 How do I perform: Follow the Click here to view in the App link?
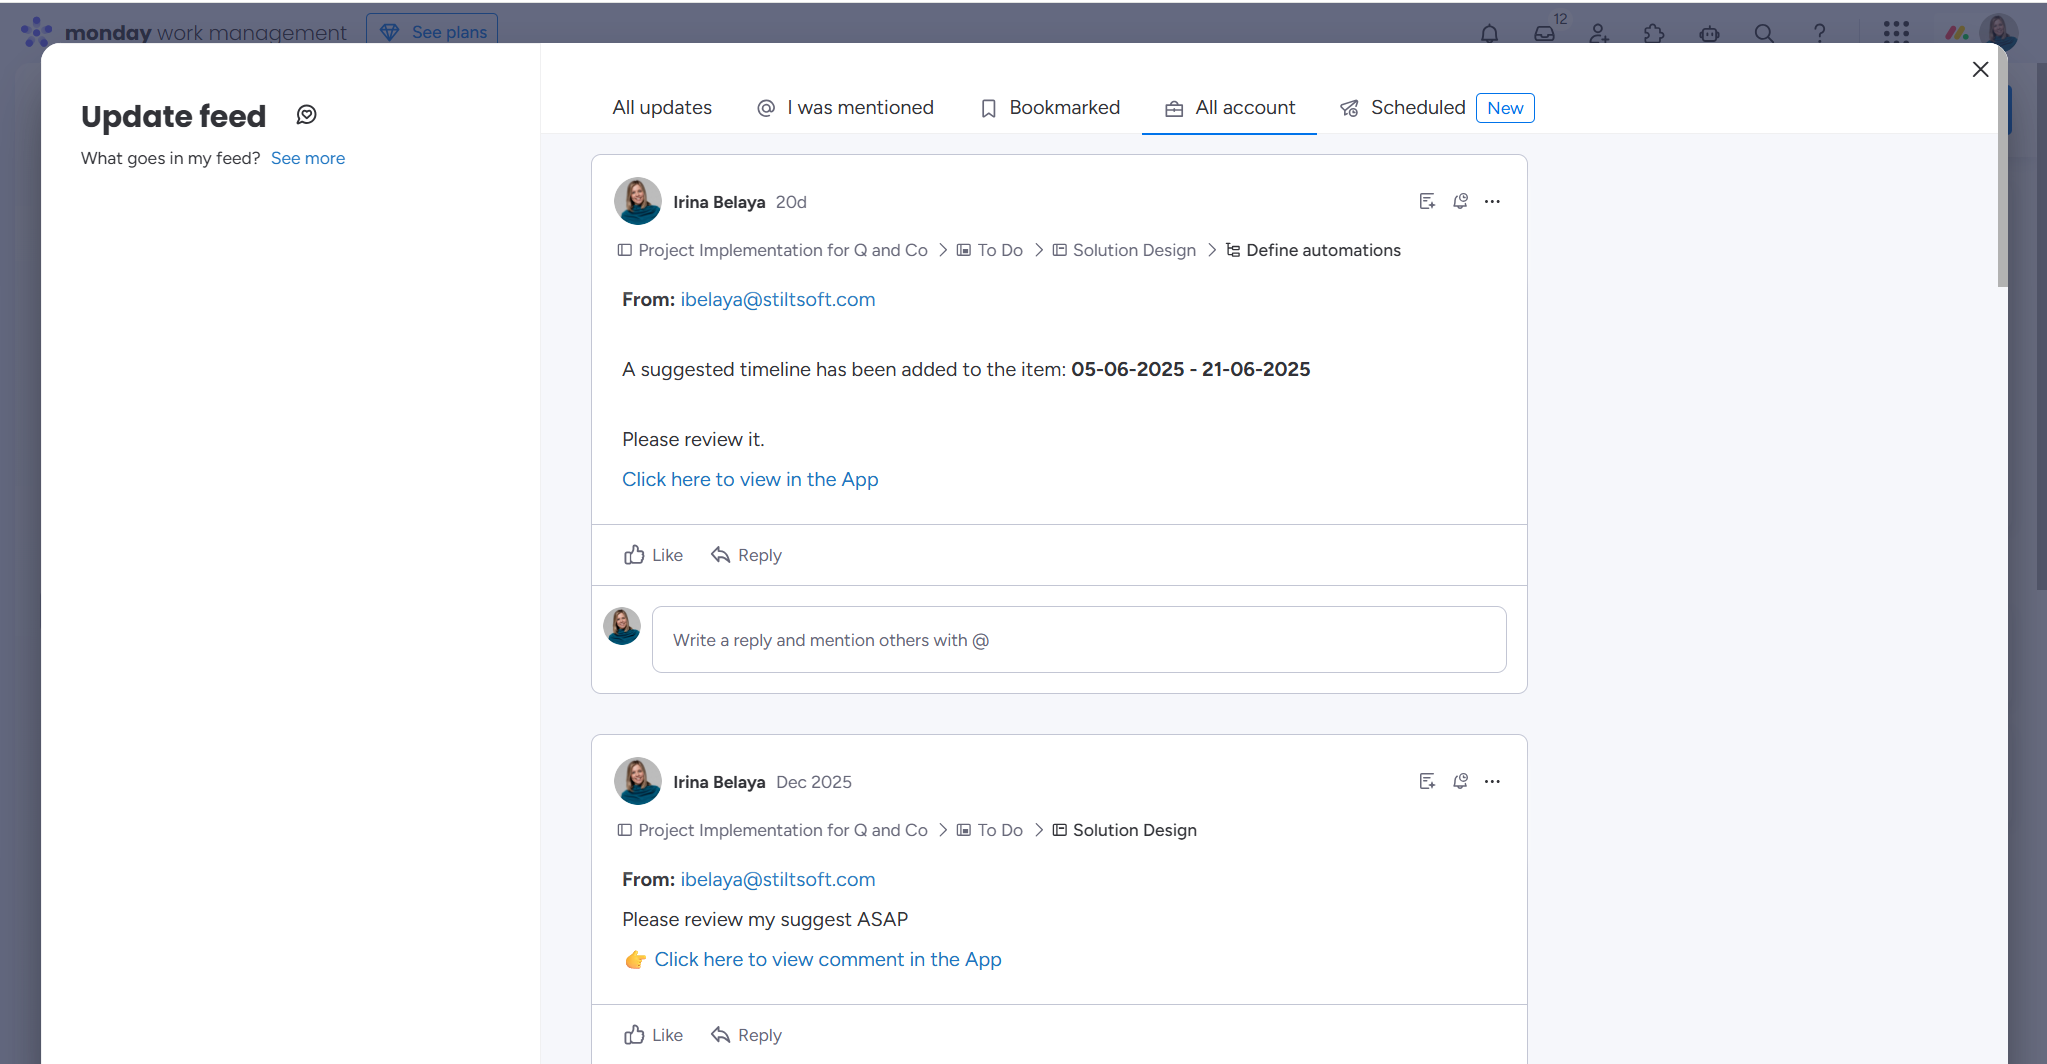click(x=749, y=479)
